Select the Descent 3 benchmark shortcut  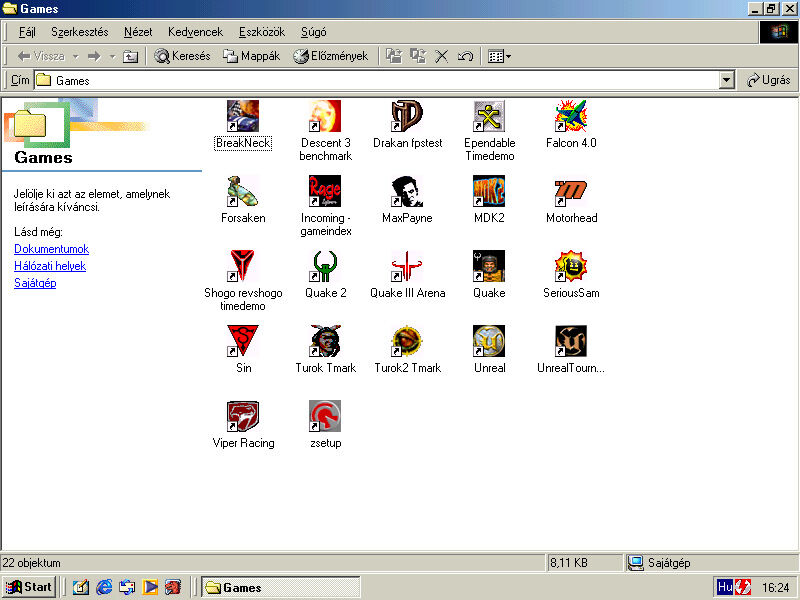[325, 116]
